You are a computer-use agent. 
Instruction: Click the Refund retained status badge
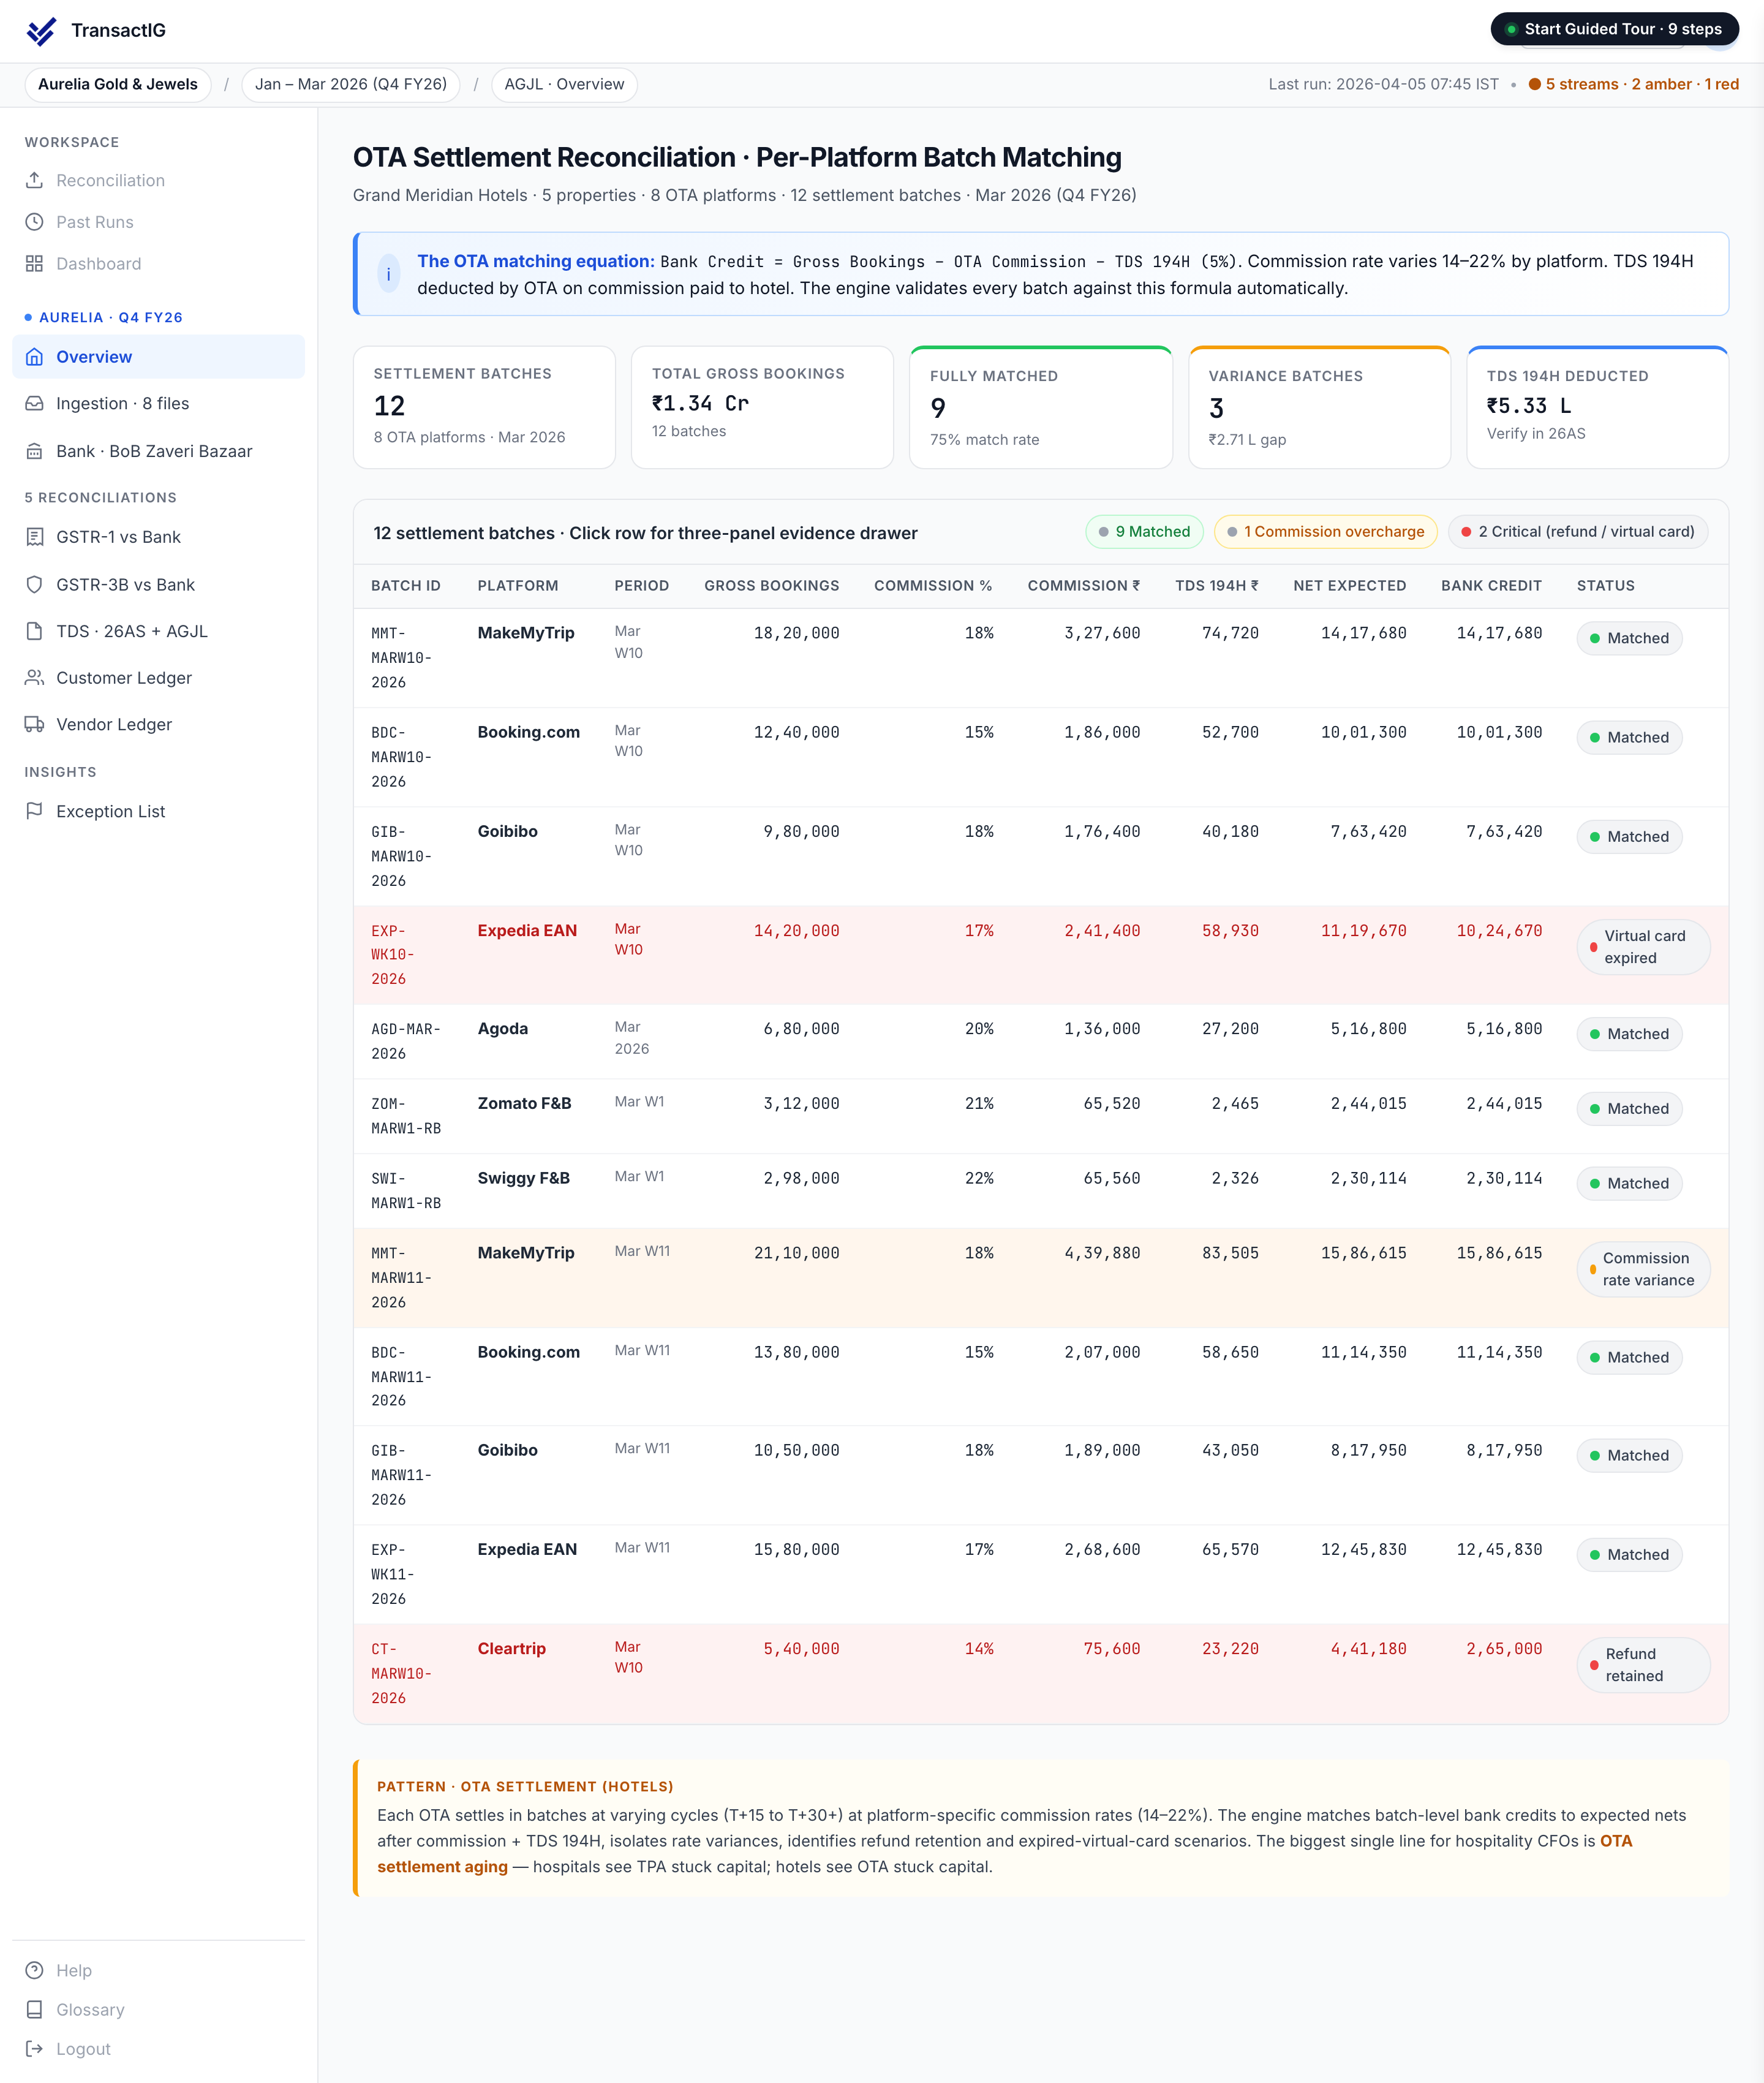(x=1643, y=1665)
